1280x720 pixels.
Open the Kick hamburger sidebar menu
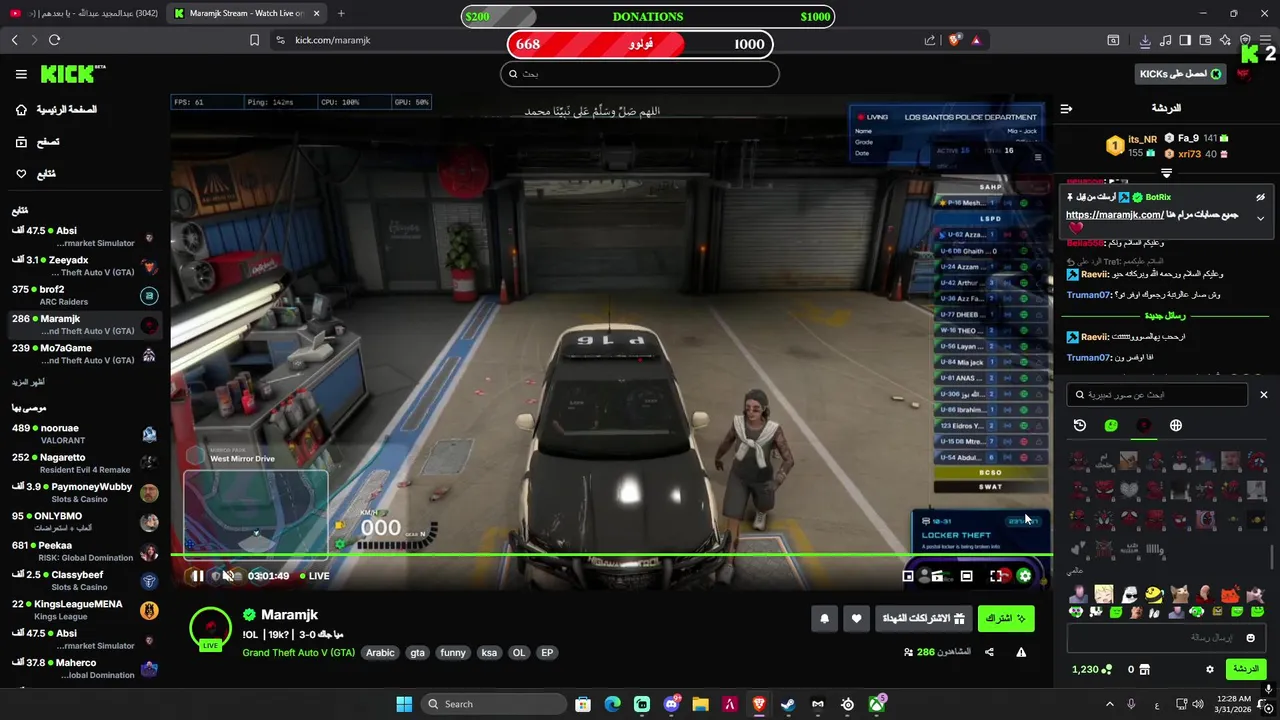coord(21,74)
